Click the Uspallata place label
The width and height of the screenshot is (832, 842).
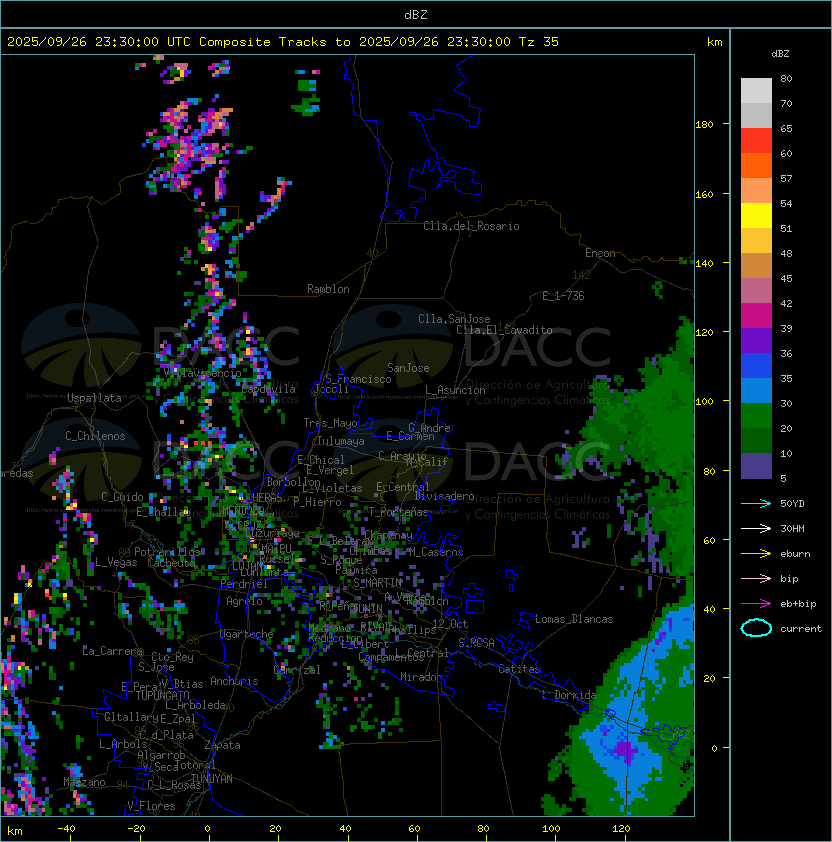pos(94,398)
